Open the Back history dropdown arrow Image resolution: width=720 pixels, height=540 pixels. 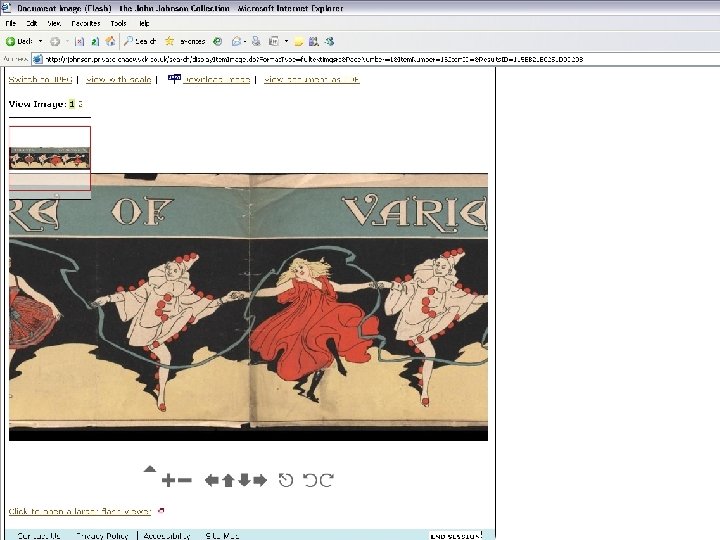tap(40, 41)
